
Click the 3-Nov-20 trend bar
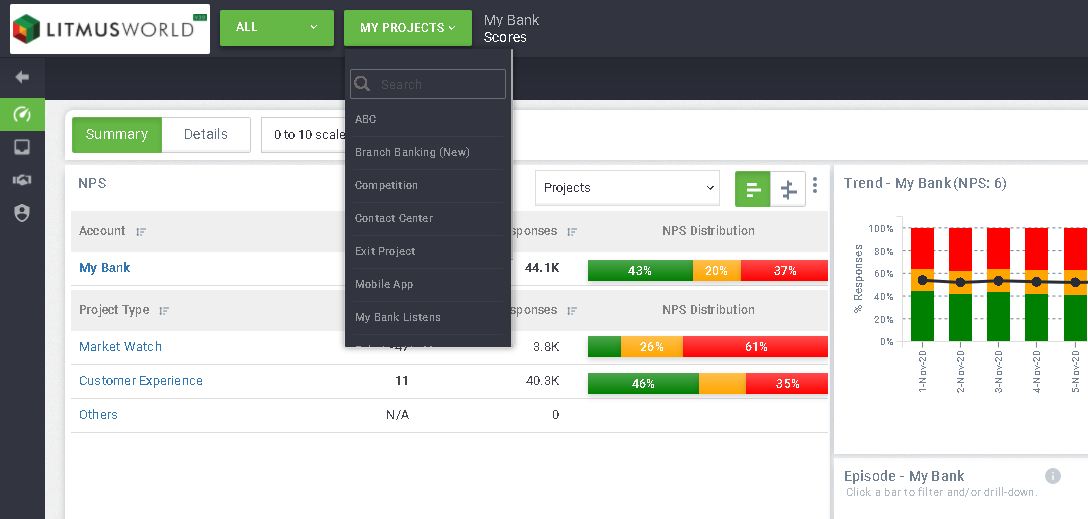point(998,284)
